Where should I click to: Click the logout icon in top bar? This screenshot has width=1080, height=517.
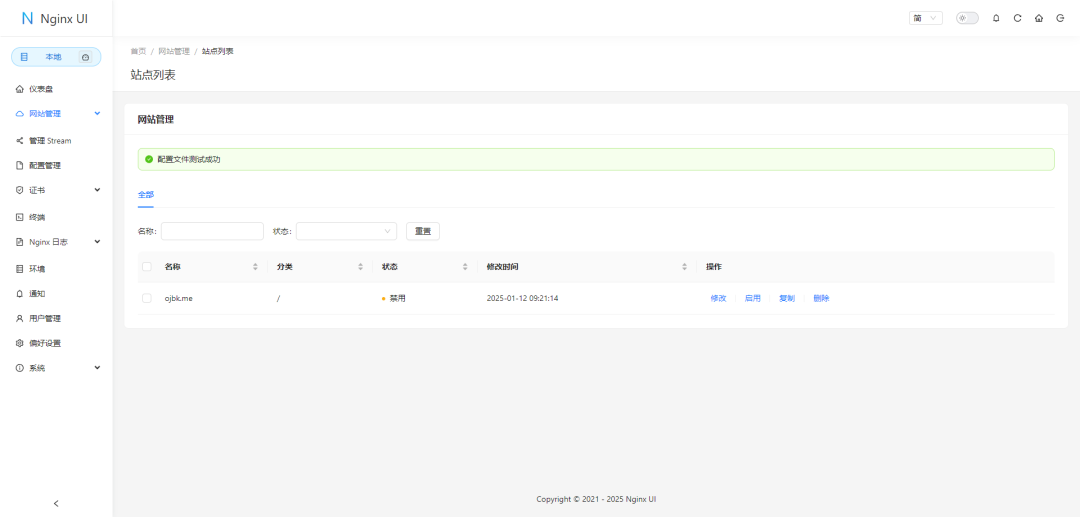tap(1060, 18)
